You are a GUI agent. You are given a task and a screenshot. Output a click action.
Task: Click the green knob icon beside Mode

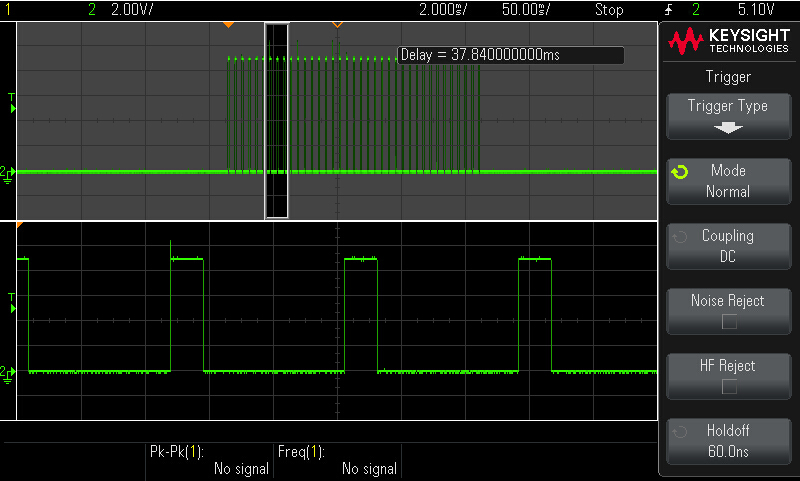pyautogui.click(x=680, y=172)
